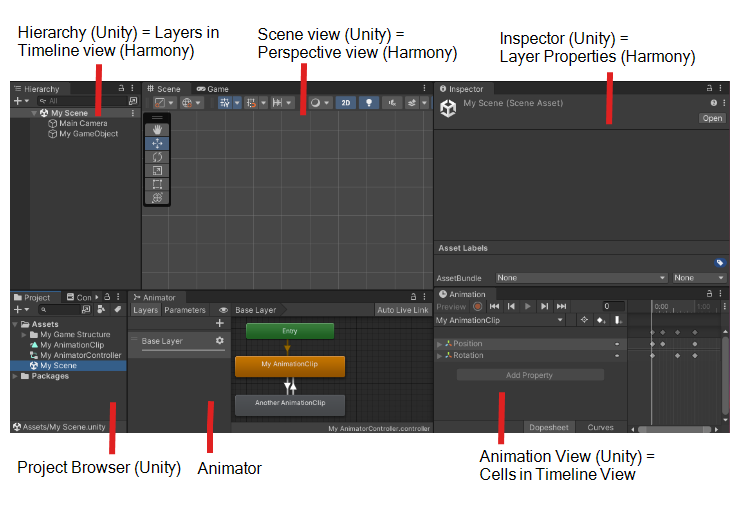
Task: Open Base Layer gear settings in Animator
Action: (219, 341)
